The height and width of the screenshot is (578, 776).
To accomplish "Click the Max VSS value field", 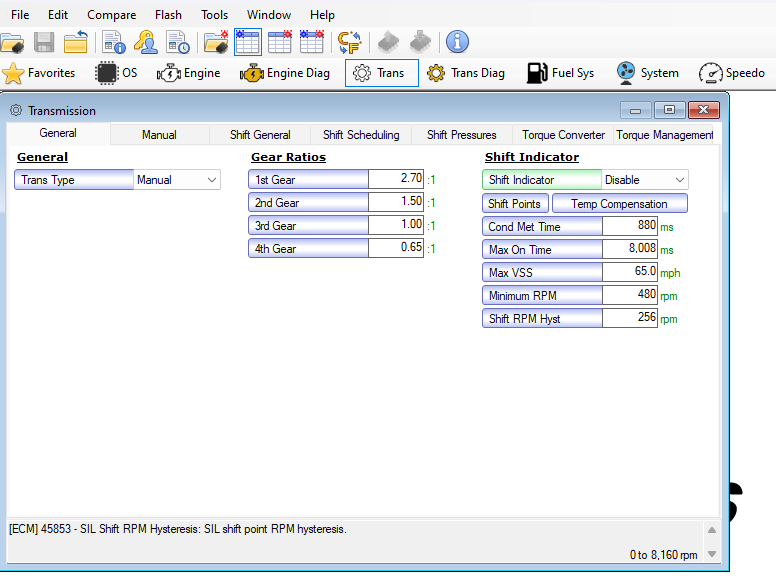I will click(x=630, y=271).
